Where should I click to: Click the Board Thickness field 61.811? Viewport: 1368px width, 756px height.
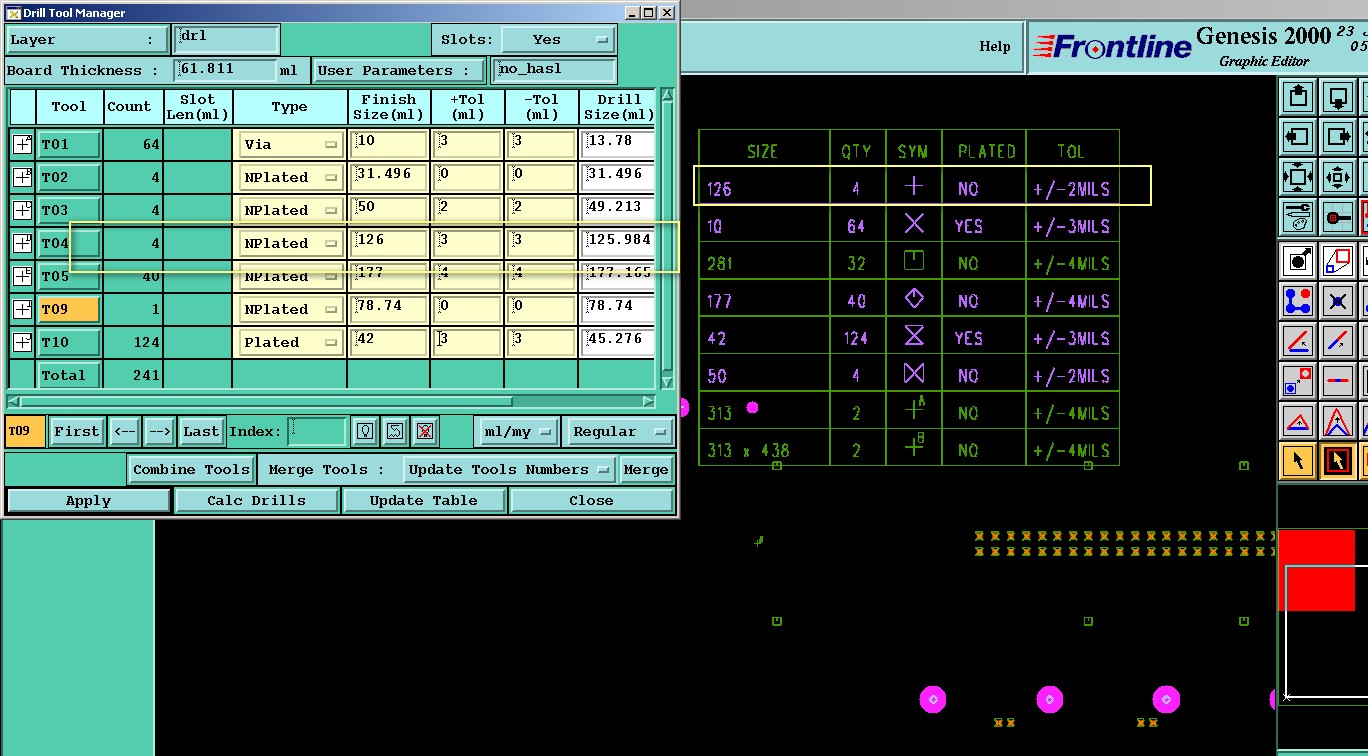click(226, 70)
